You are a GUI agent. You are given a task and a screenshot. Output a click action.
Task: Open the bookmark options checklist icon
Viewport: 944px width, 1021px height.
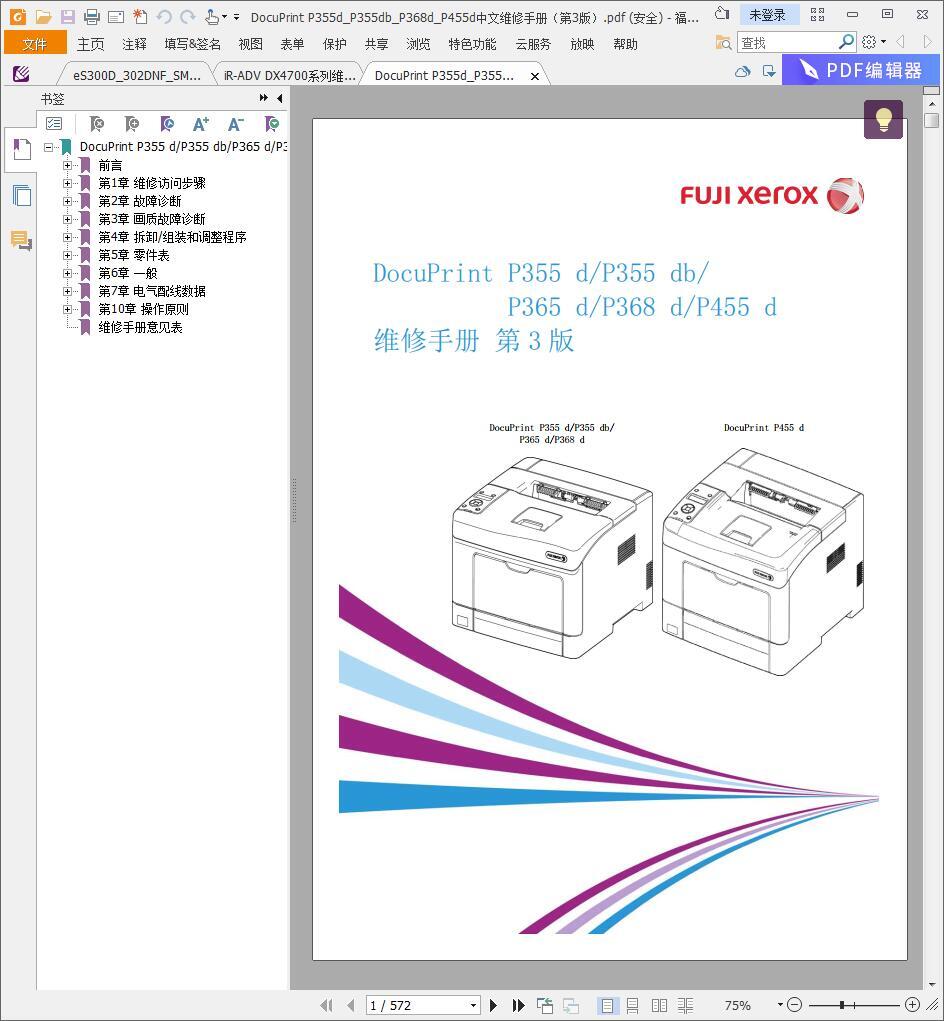[x=54, y=124]
